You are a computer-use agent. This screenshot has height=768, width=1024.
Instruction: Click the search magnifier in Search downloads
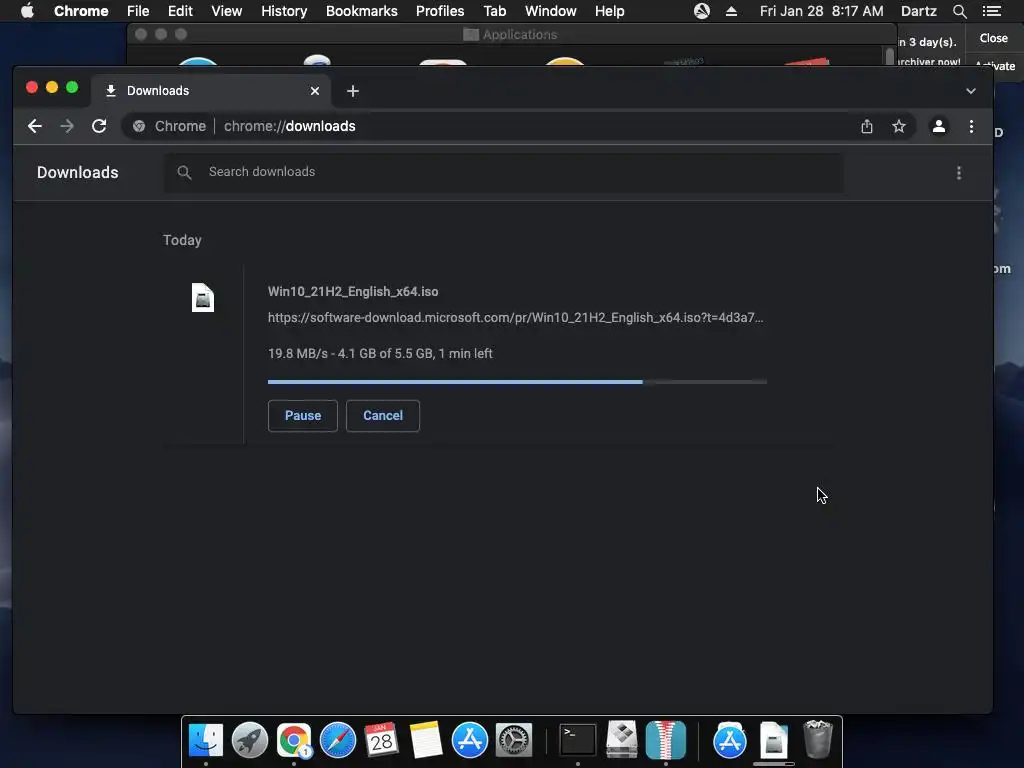(x=184, y=172)
